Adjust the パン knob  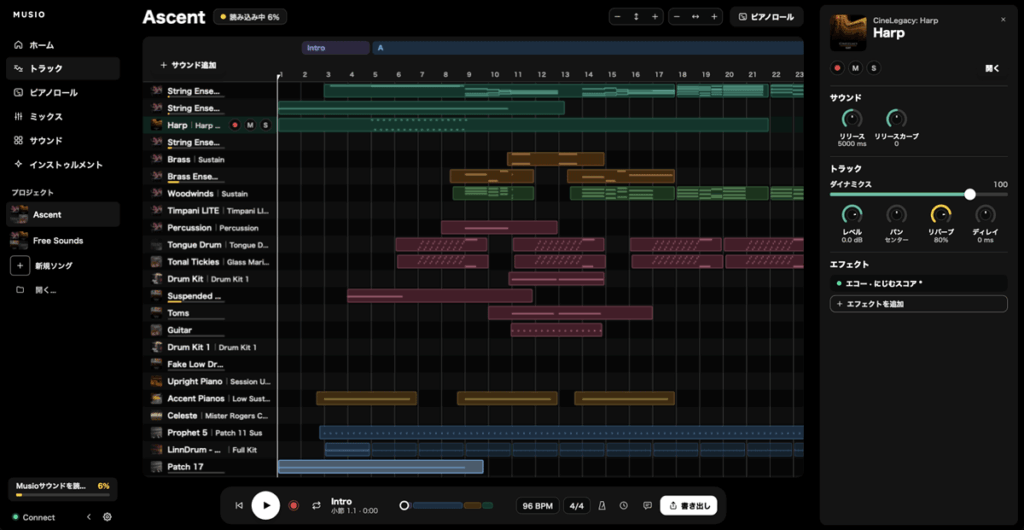pos(896,214)
